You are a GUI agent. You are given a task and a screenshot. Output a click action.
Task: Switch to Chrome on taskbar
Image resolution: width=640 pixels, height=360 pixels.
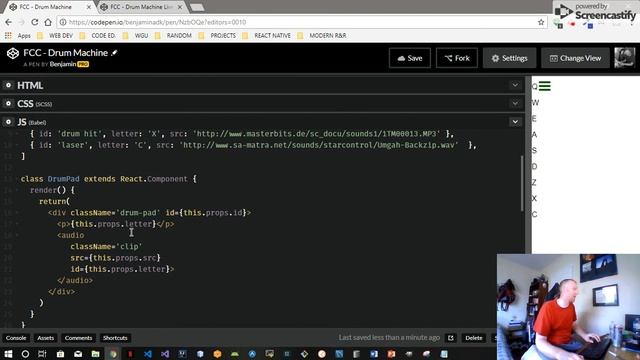point(113,354)
